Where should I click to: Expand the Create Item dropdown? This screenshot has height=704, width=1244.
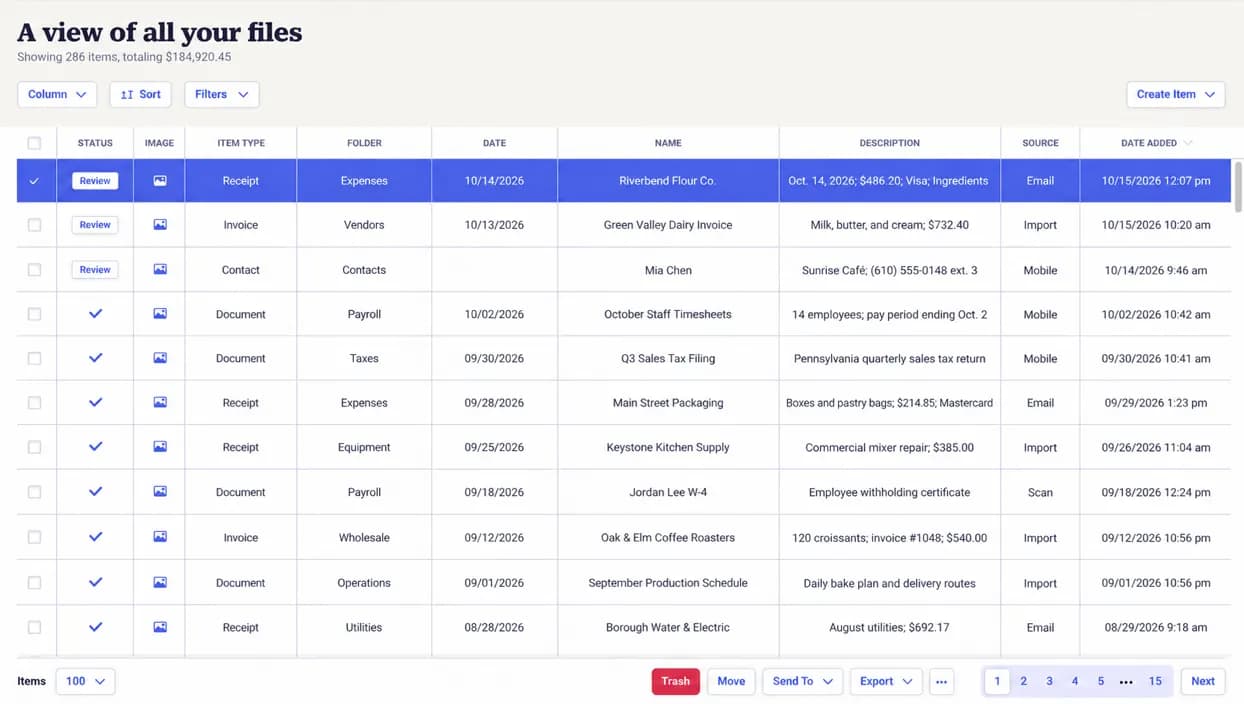pyautogui.click(x=1176, y=94)
